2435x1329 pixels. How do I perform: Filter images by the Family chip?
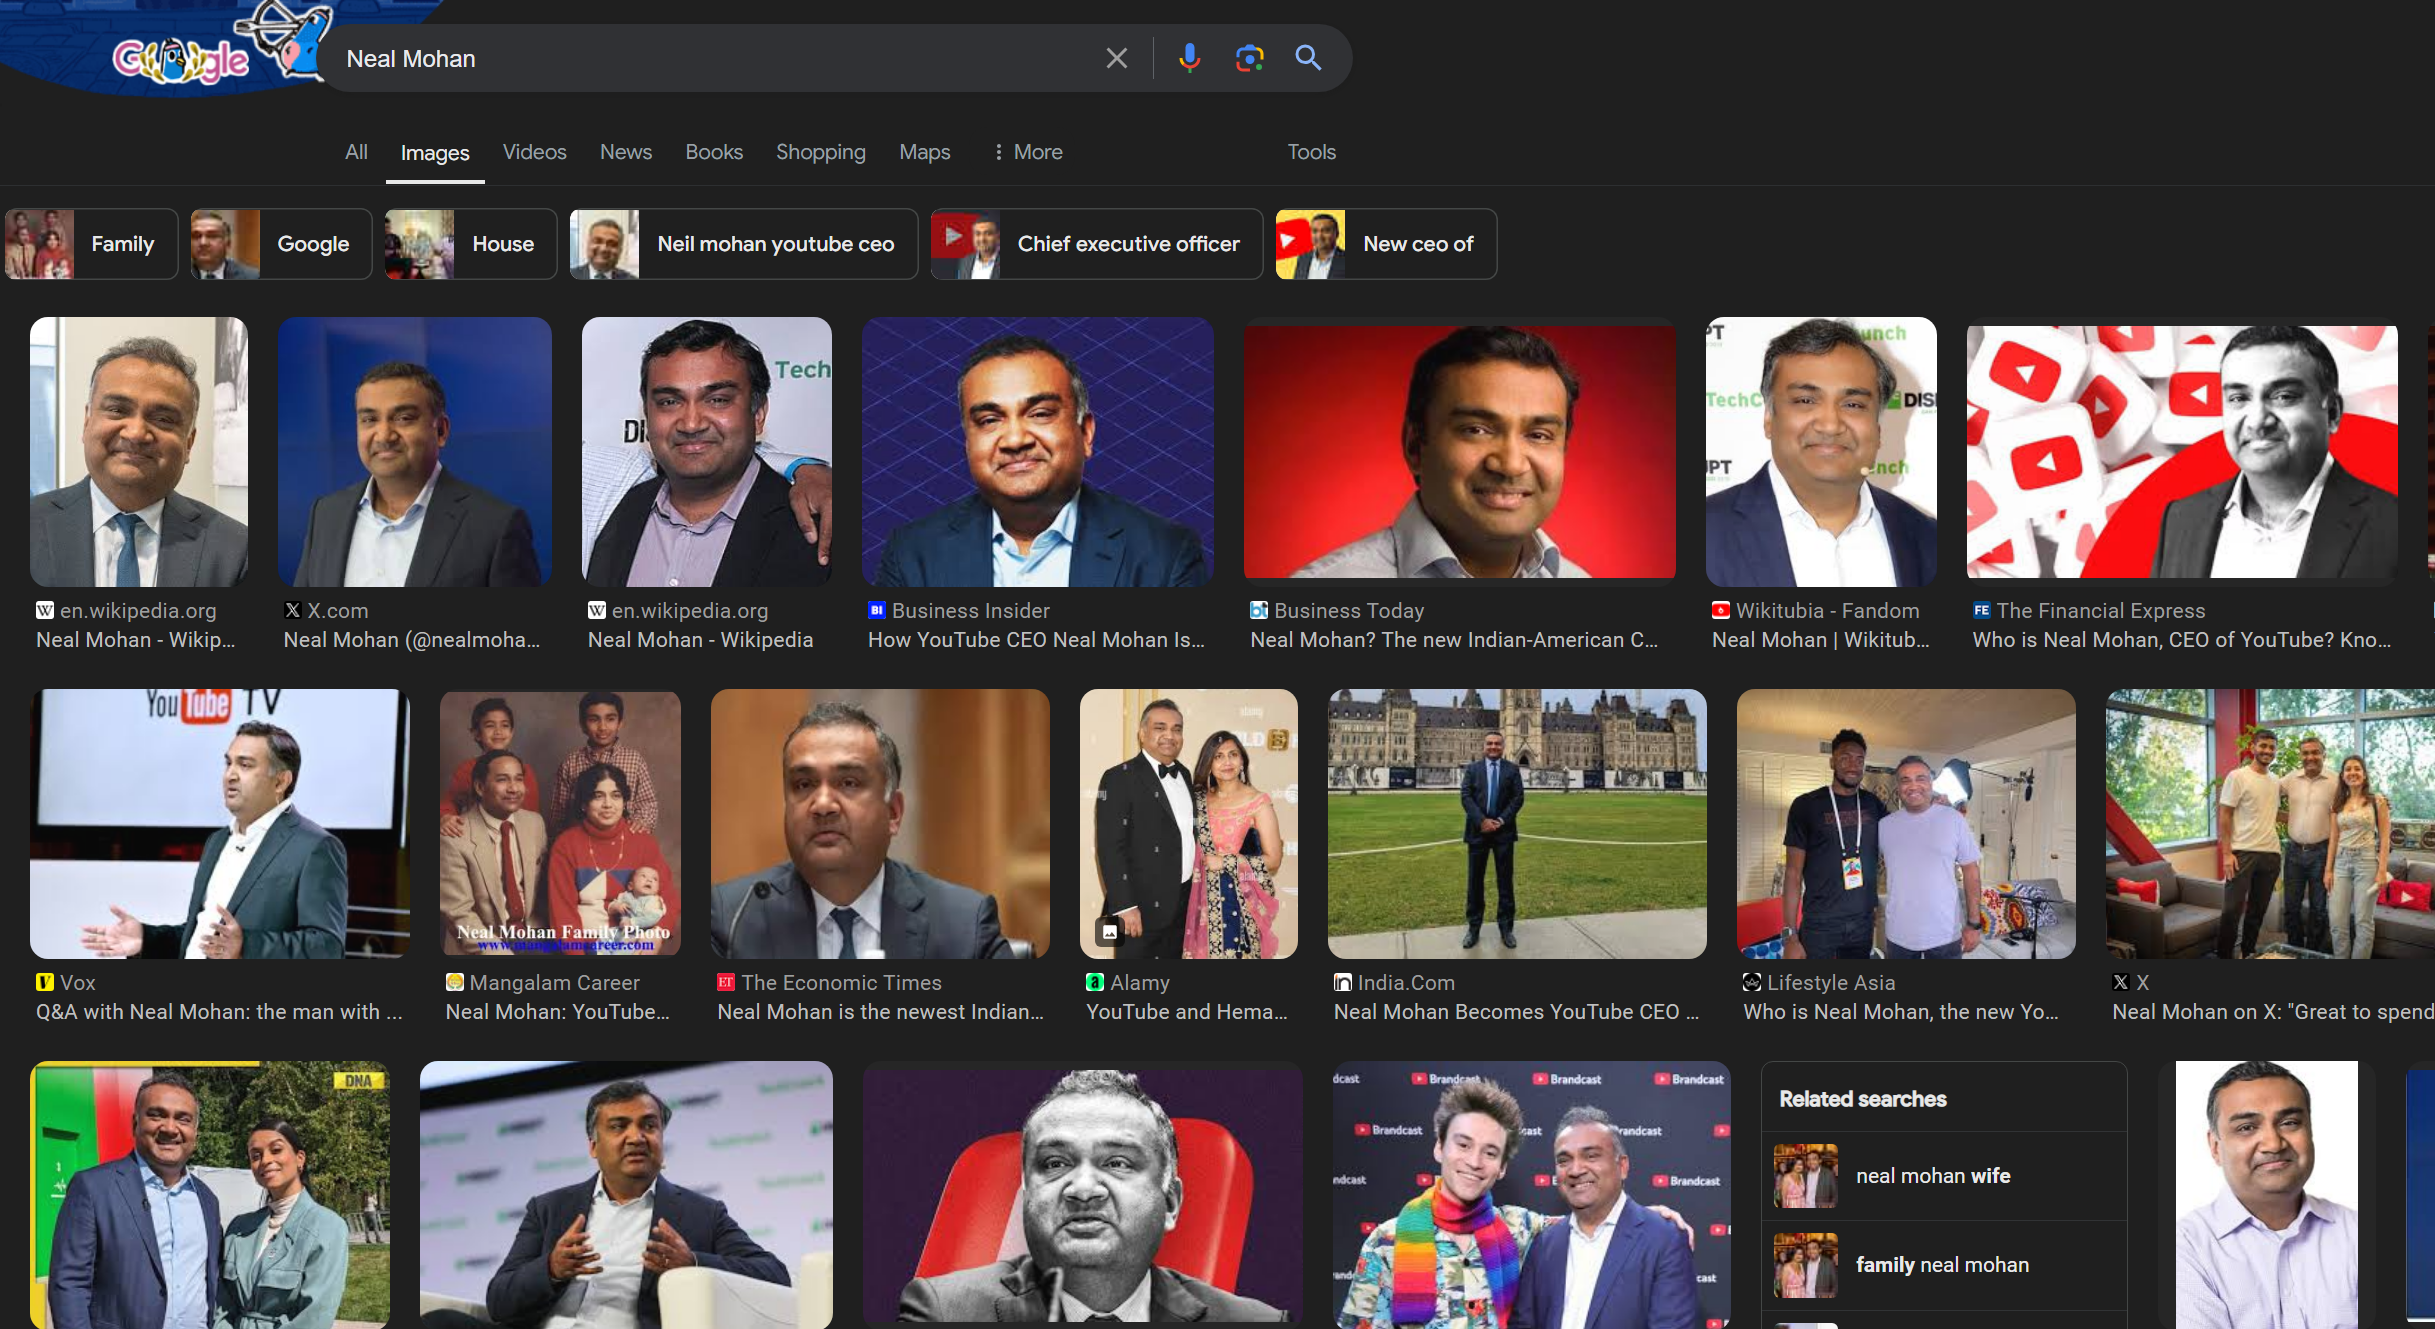(91, 244)
